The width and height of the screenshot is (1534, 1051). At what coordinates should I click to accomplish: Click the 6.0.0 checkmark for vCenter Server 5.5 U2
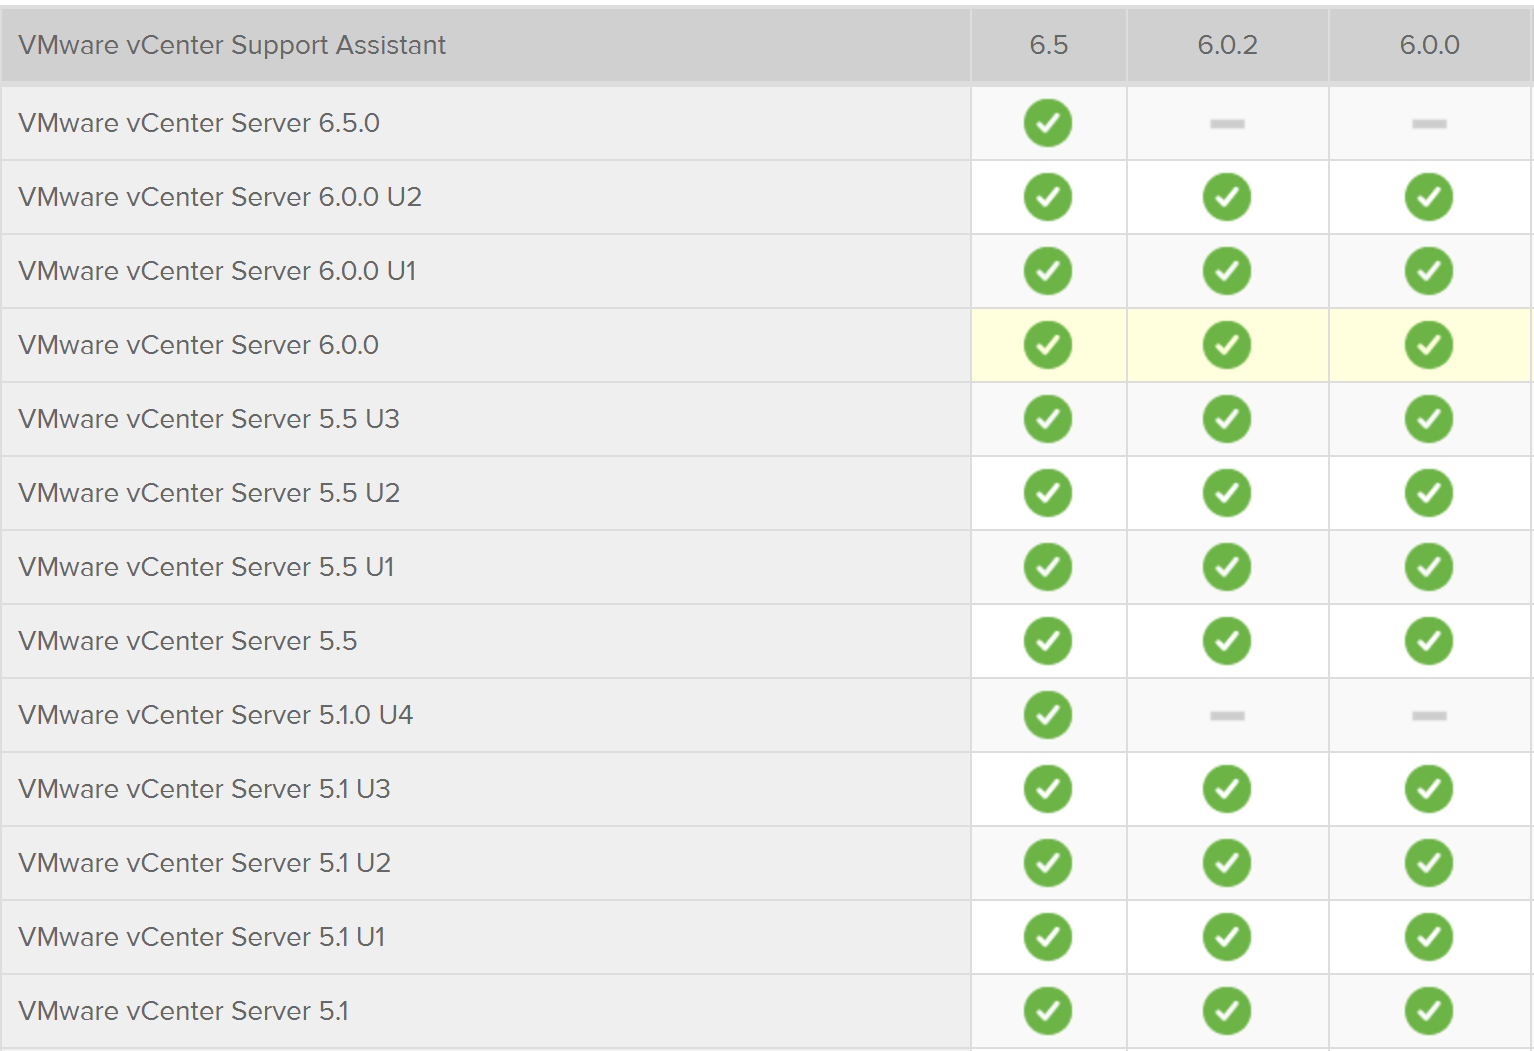pos(1429,493)
